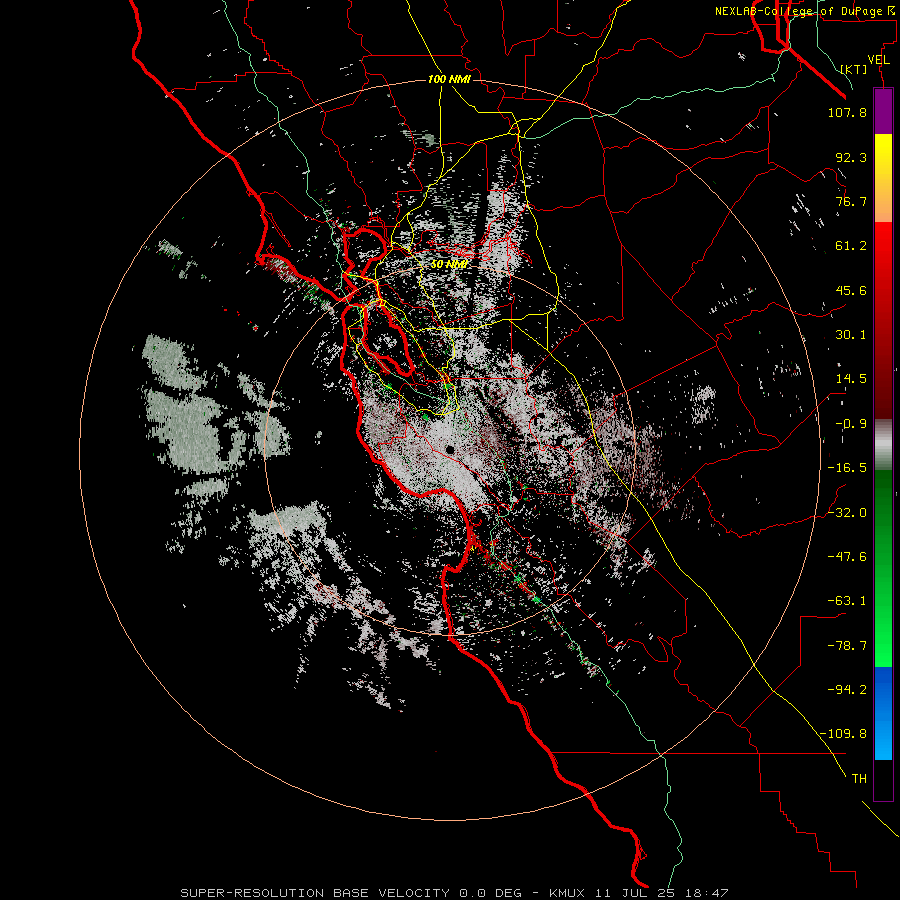Click the black TH segment of the color bar
Viewport: 900px width, 900px height.
point(883,779)
